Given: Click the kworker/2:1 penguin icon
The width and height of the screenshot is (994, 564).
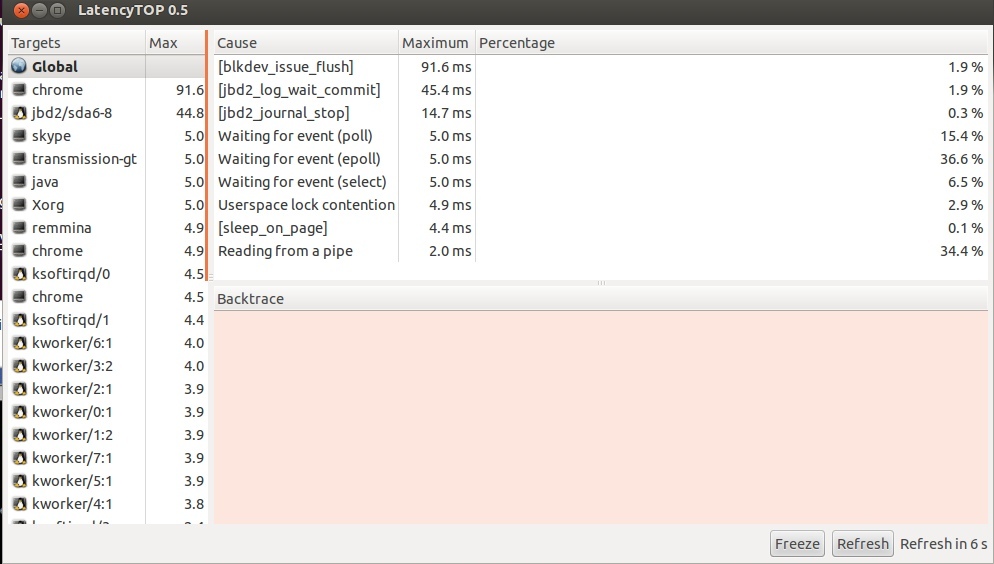Looking at the screenshot, I should (x=20, y=388).
